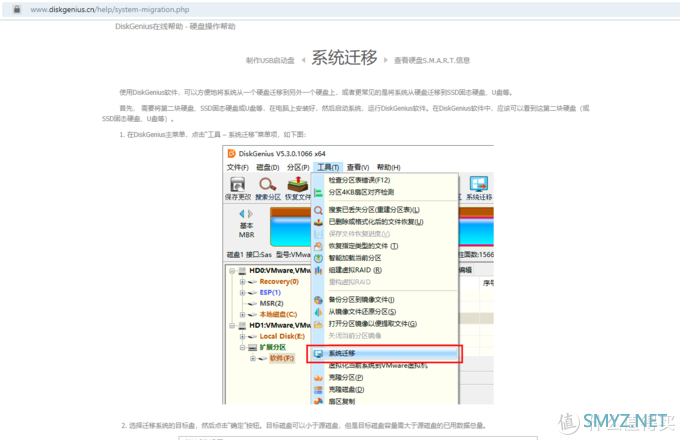Click the 打开分区镜像以便提取文件 folder icon

(x=318, y=324)
